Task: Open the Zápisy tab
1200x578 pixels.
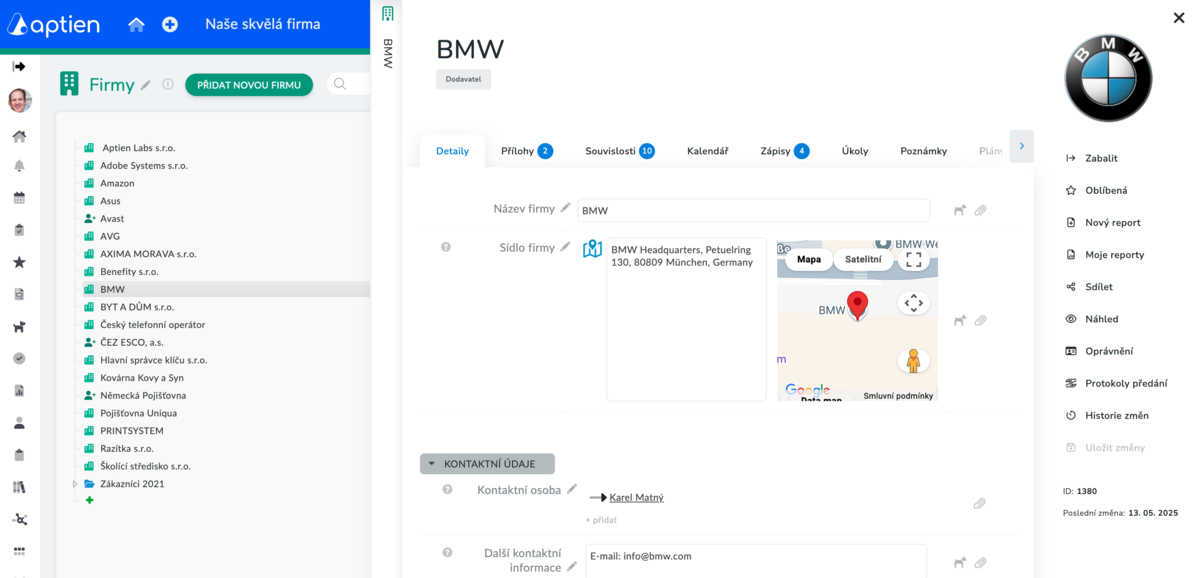Action: [785, 151]
